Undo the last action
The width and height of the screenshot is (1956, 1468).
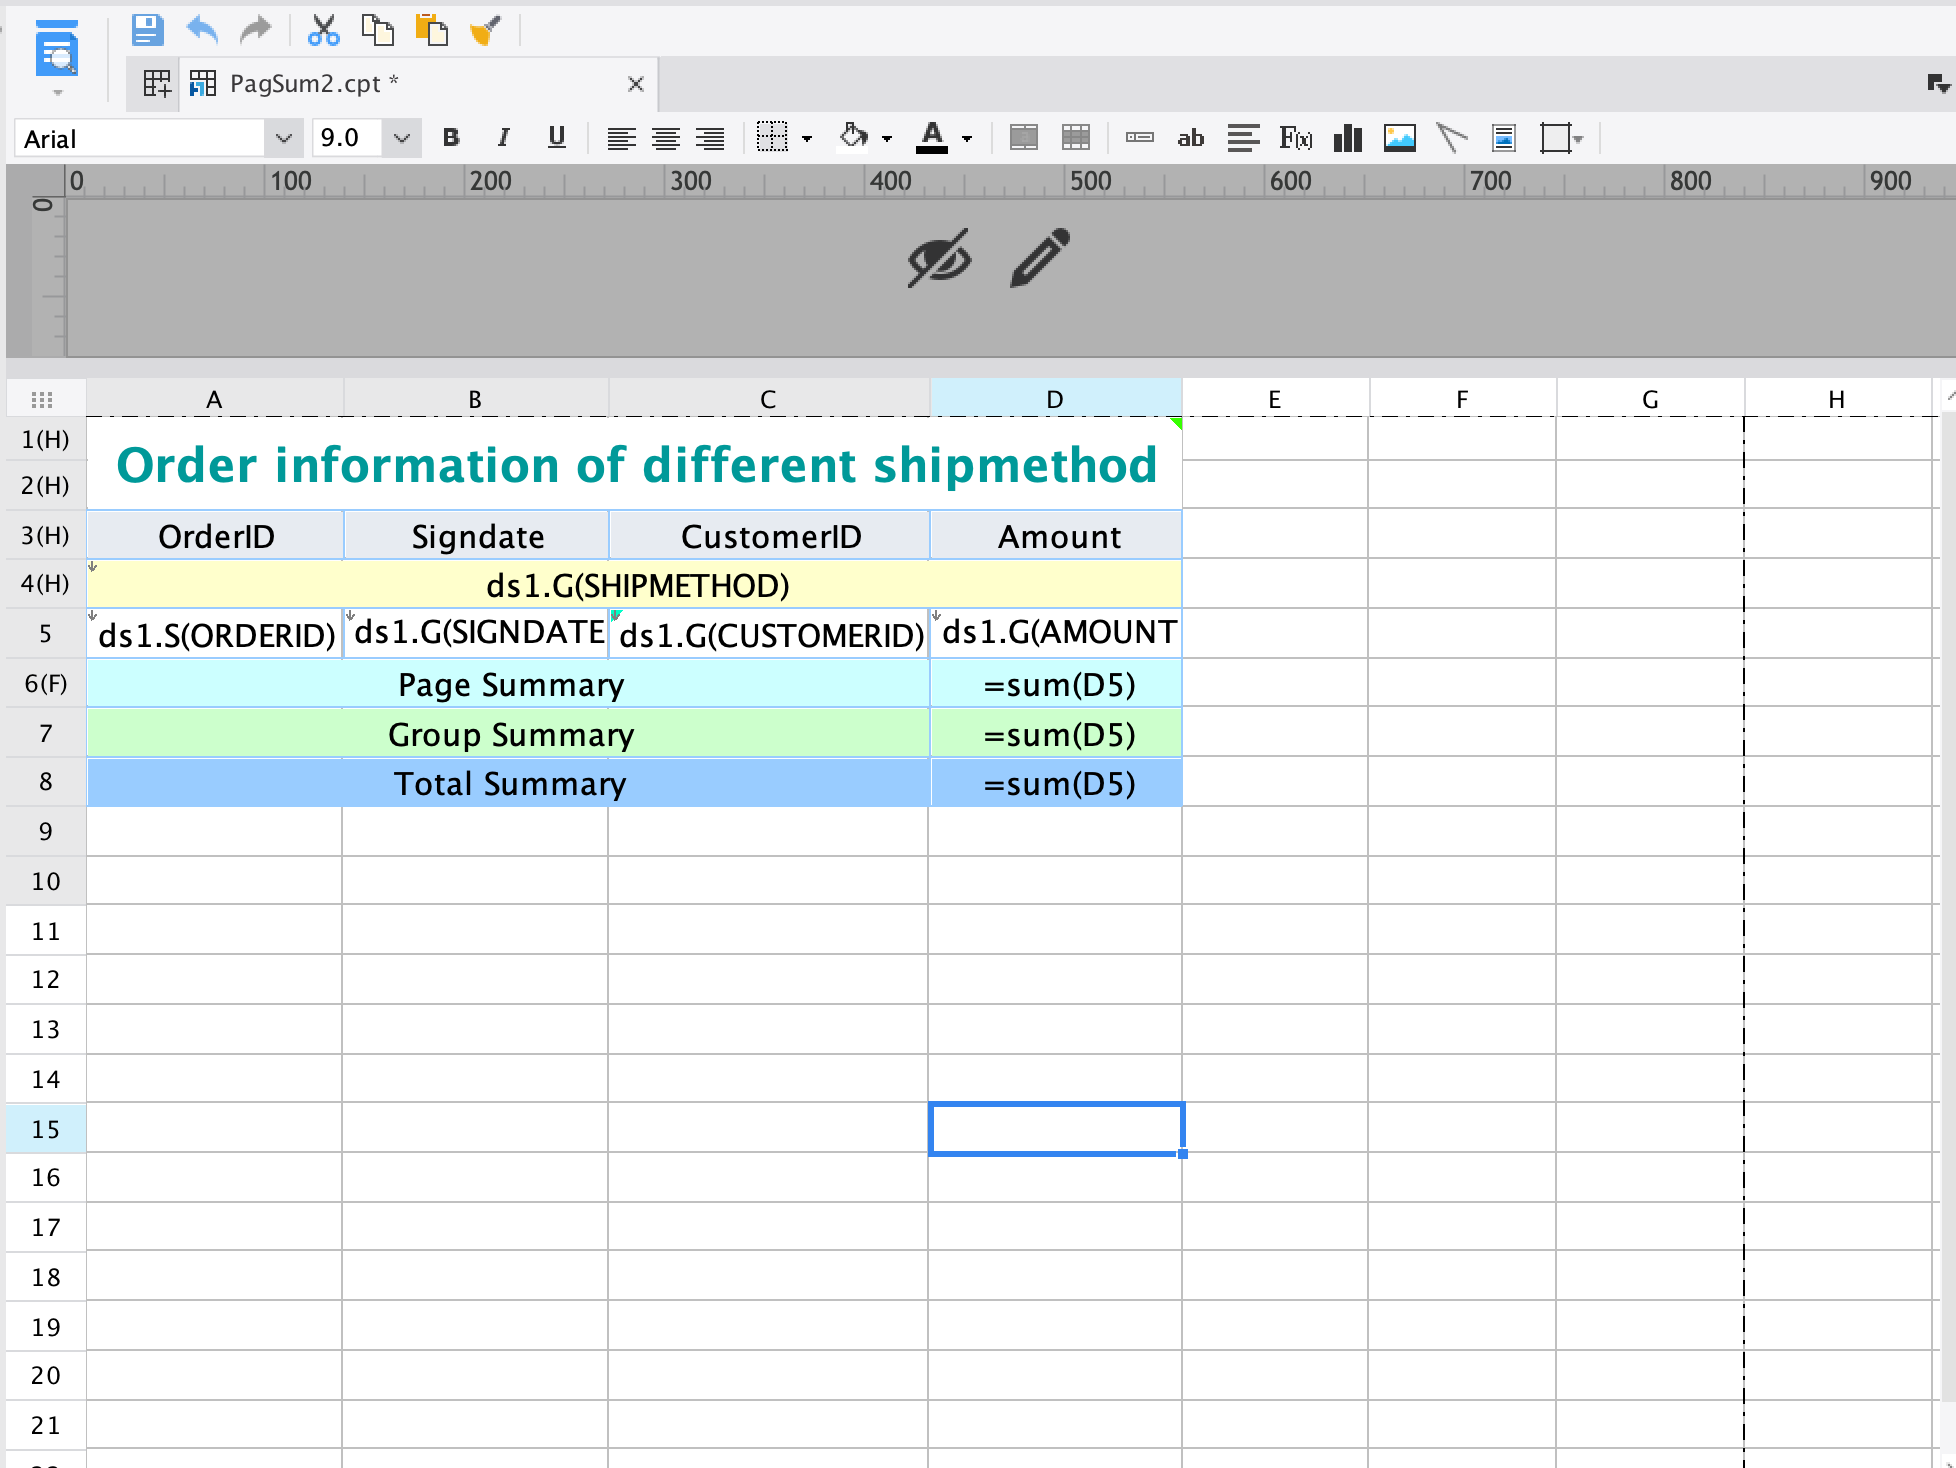pos(202,30)
